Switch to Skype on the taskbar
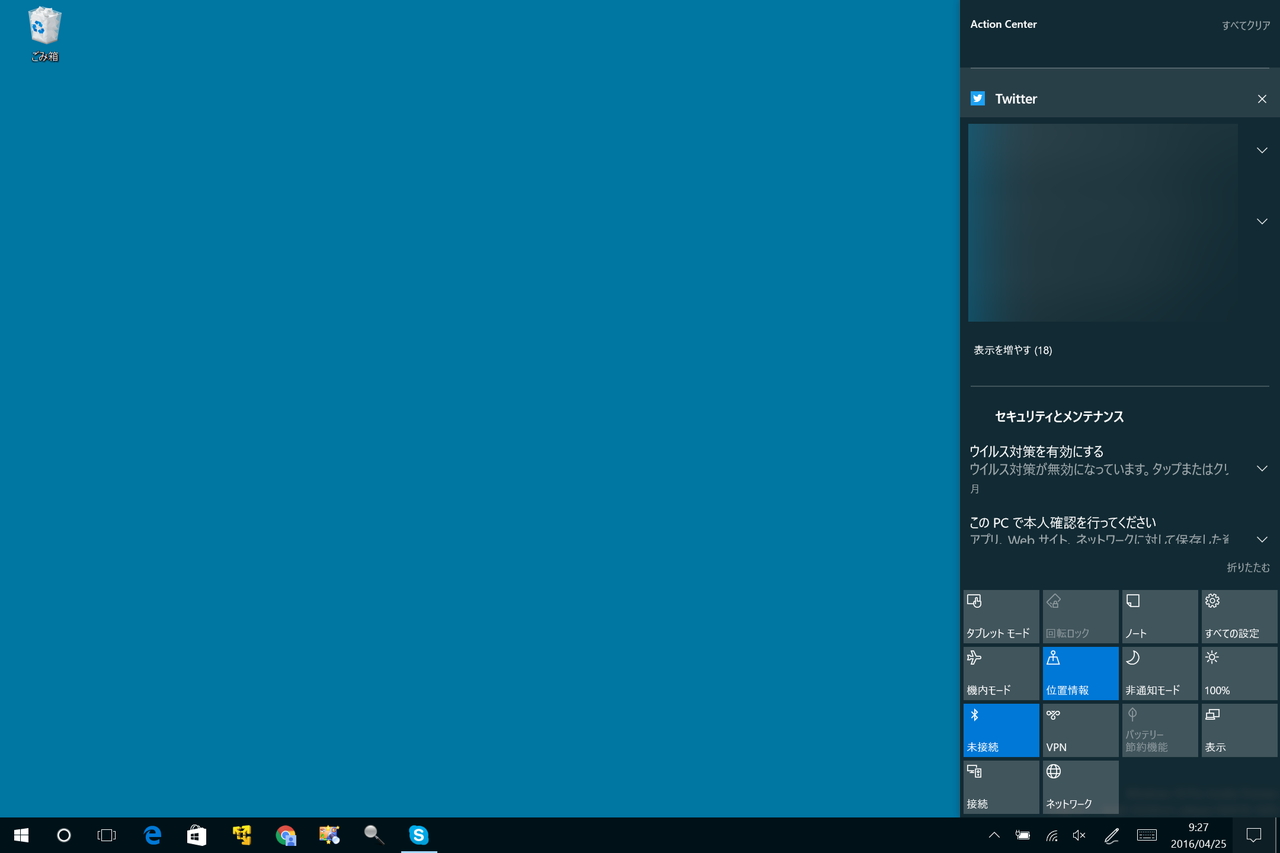This screenshot has height=853, width=1280. tap(419, 835)
